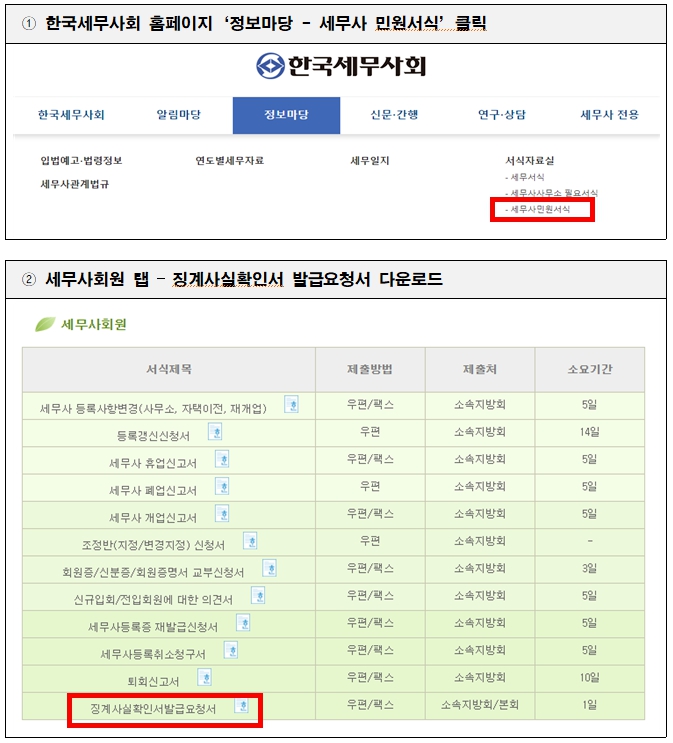Click 세무사 등록사항변경(사무소, 자택이전, 재개업) title
This screenshot has height=743, width=673.
click(153, 408)
